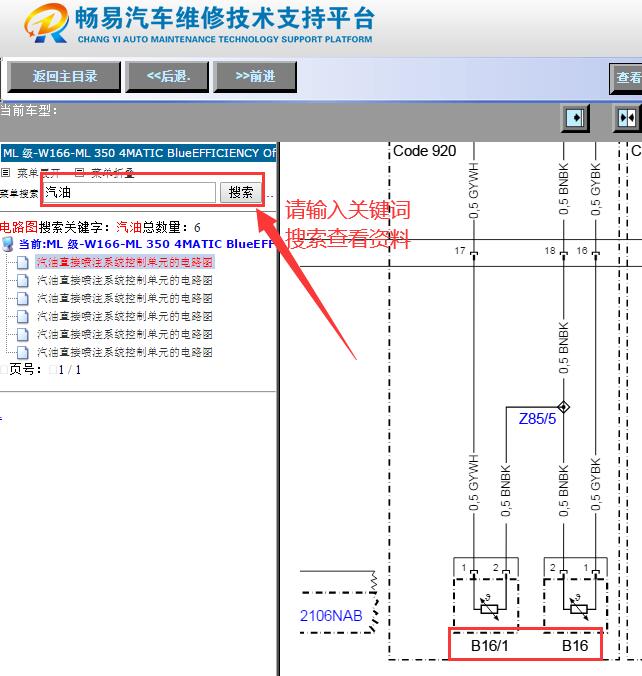Open the highlighted red 汽油直接喷注 result

(125, 262)
